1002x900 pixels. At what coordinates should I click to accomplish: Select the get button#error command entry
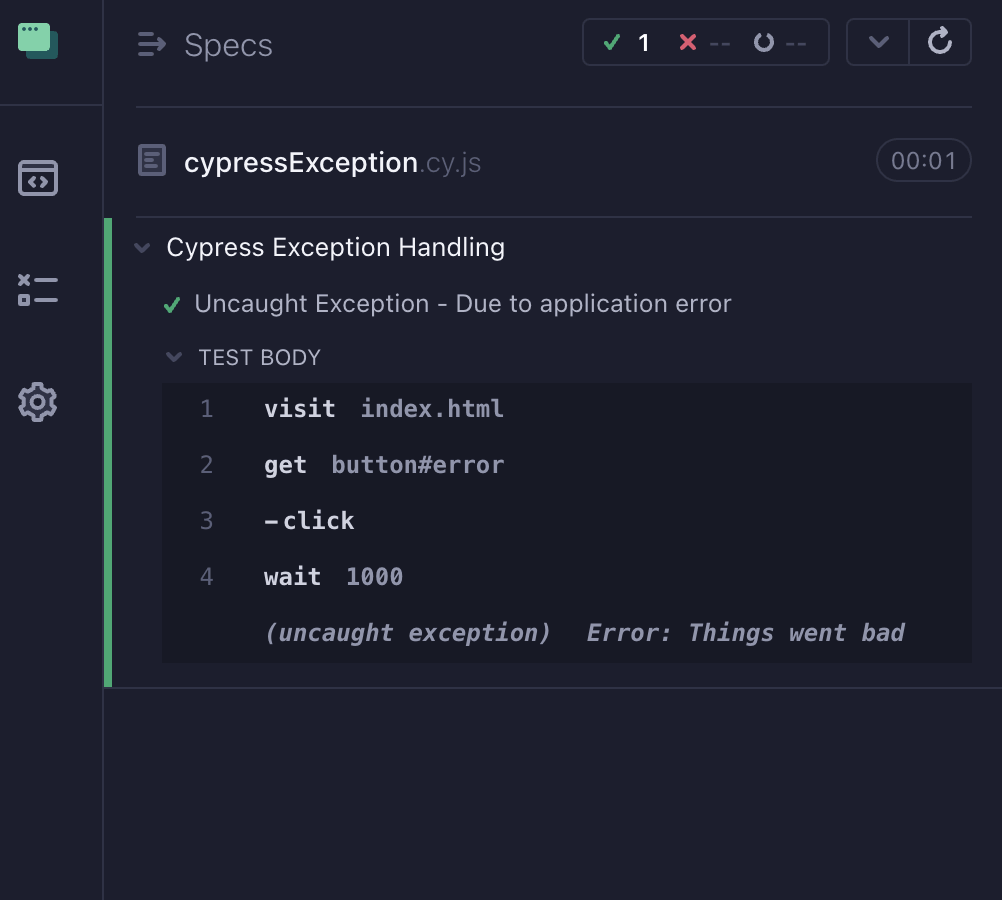(383, 464)
